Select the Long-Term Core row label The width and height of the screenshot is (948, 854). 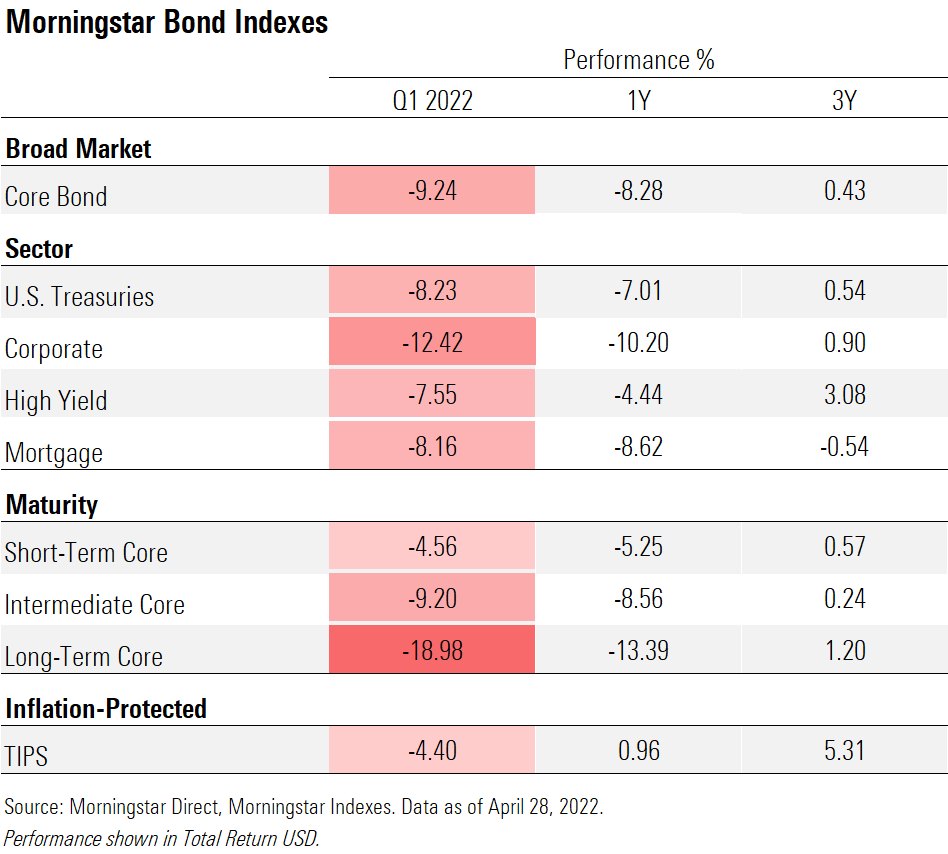(84, 656)
